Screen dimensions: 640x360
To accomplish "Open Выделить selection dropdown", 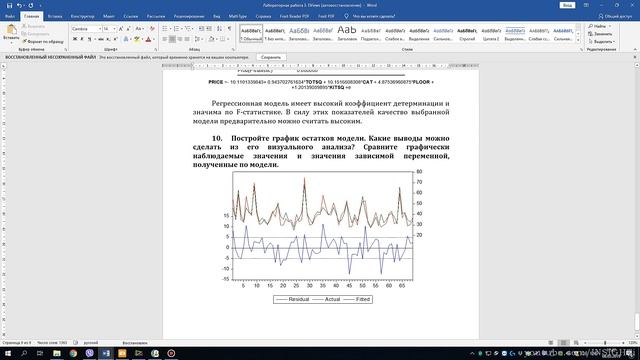I will (601, 42).
